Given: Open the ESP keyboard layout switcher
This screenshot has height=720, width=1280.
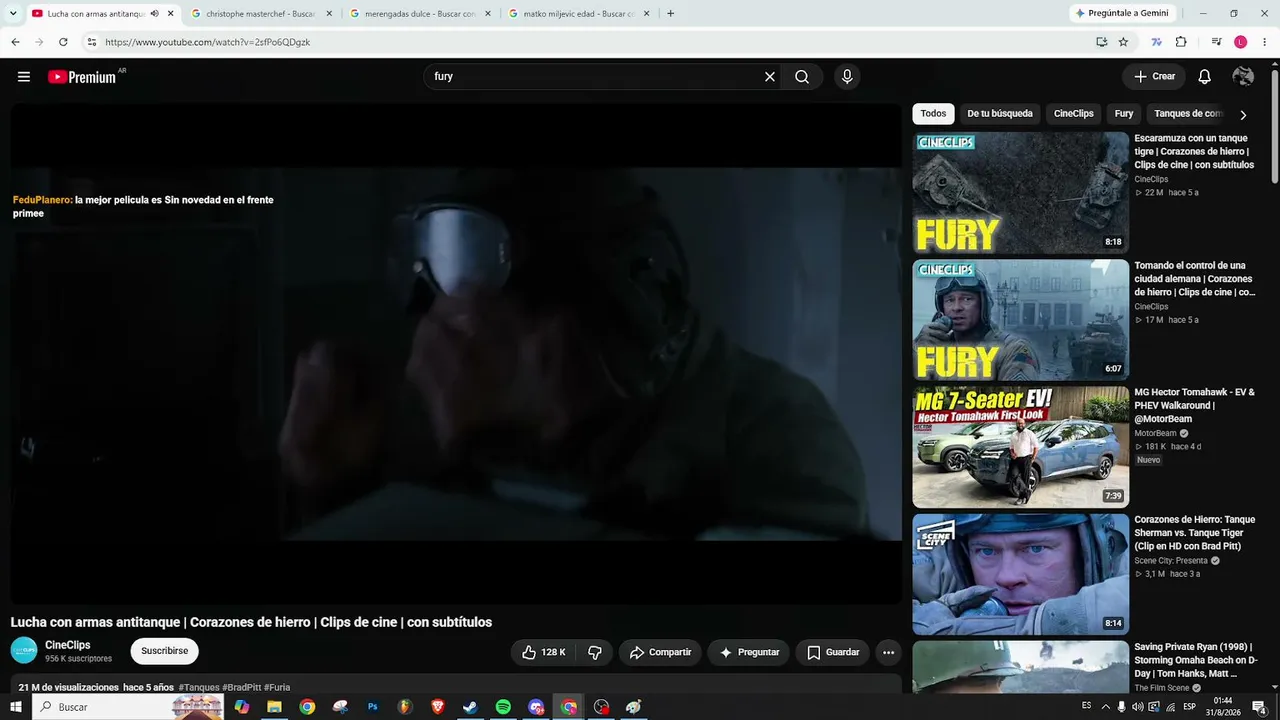Looking at the screenshot, I should [x=1190, y=707].
